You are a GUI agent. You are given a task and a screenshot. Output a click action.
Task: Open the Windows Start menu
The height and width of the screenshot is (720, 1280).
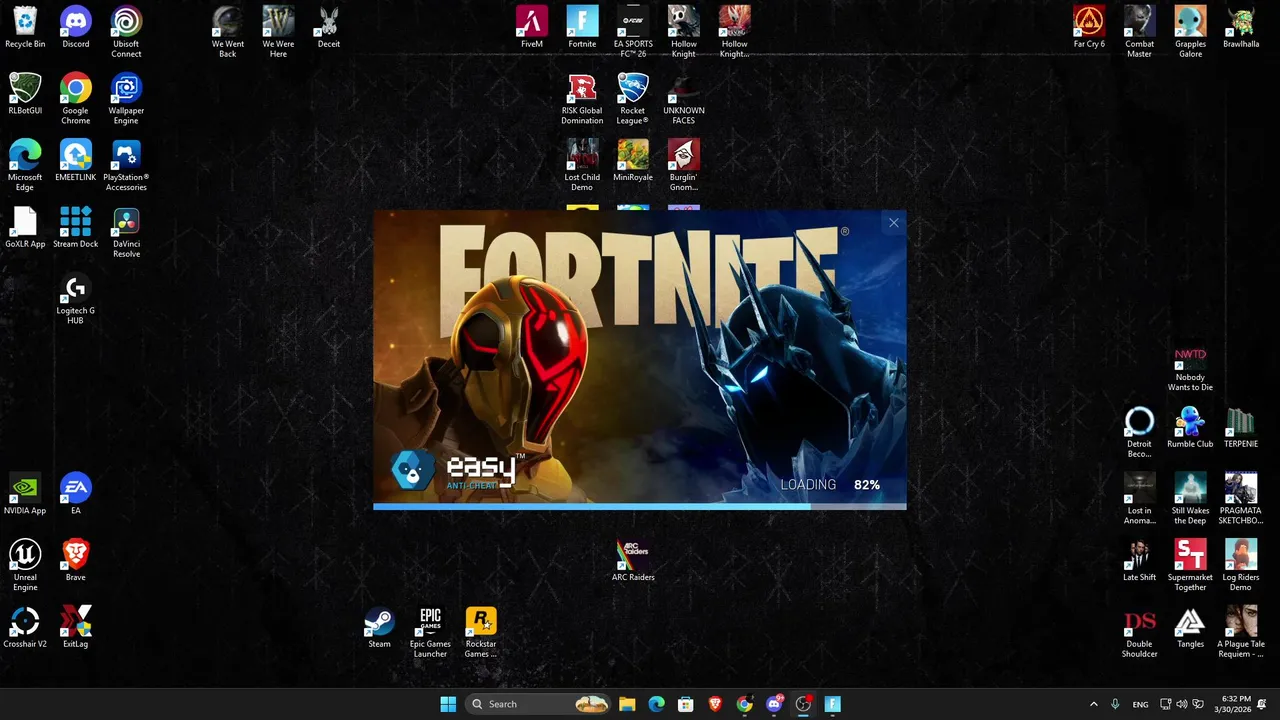(x=448, y=704)
